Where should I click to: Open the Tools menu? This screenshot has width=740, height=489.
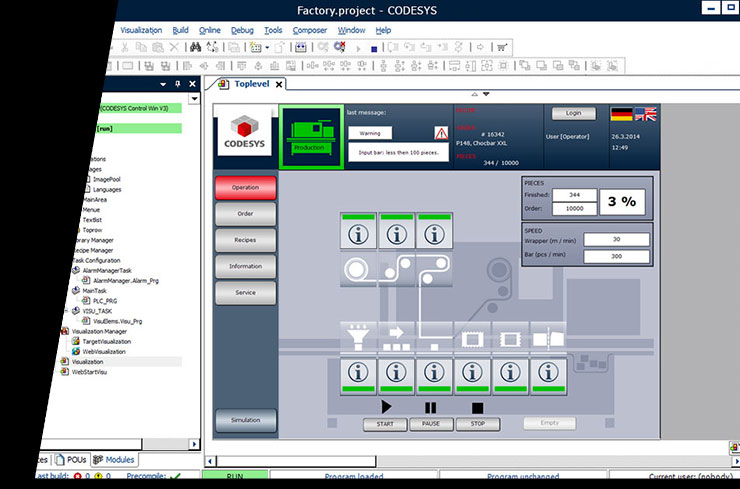(x=273, y=30)
